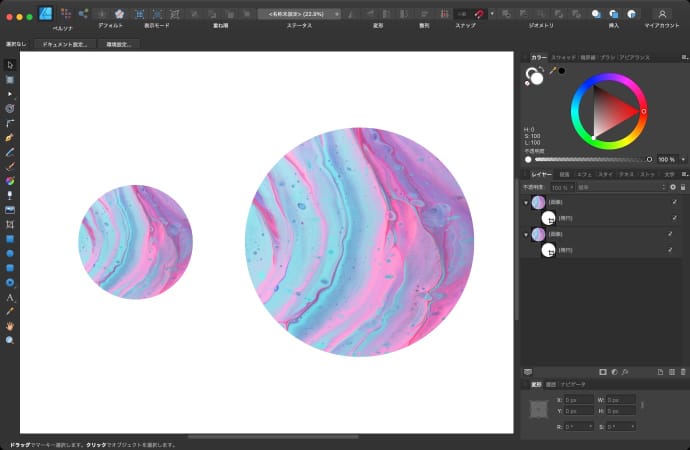Switch to the スウォッチ (Swatches) tab

[x=564, y=59]
